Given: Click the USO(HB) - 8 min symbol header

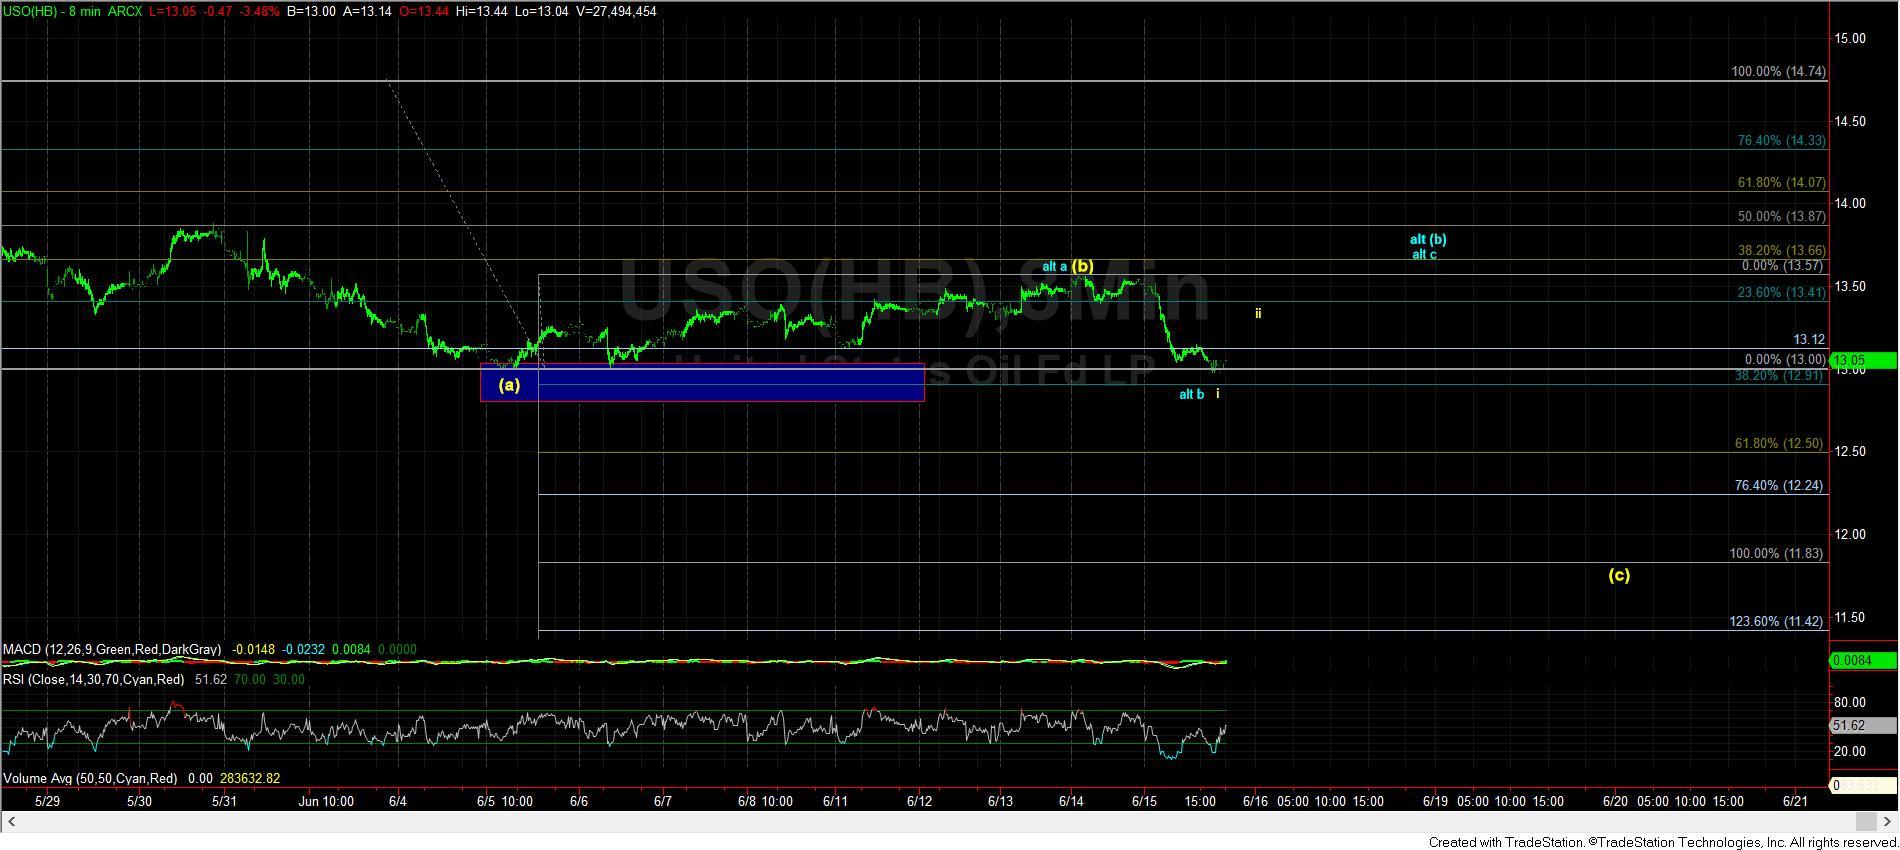Looking at the screenshot, I should (51, 11).
